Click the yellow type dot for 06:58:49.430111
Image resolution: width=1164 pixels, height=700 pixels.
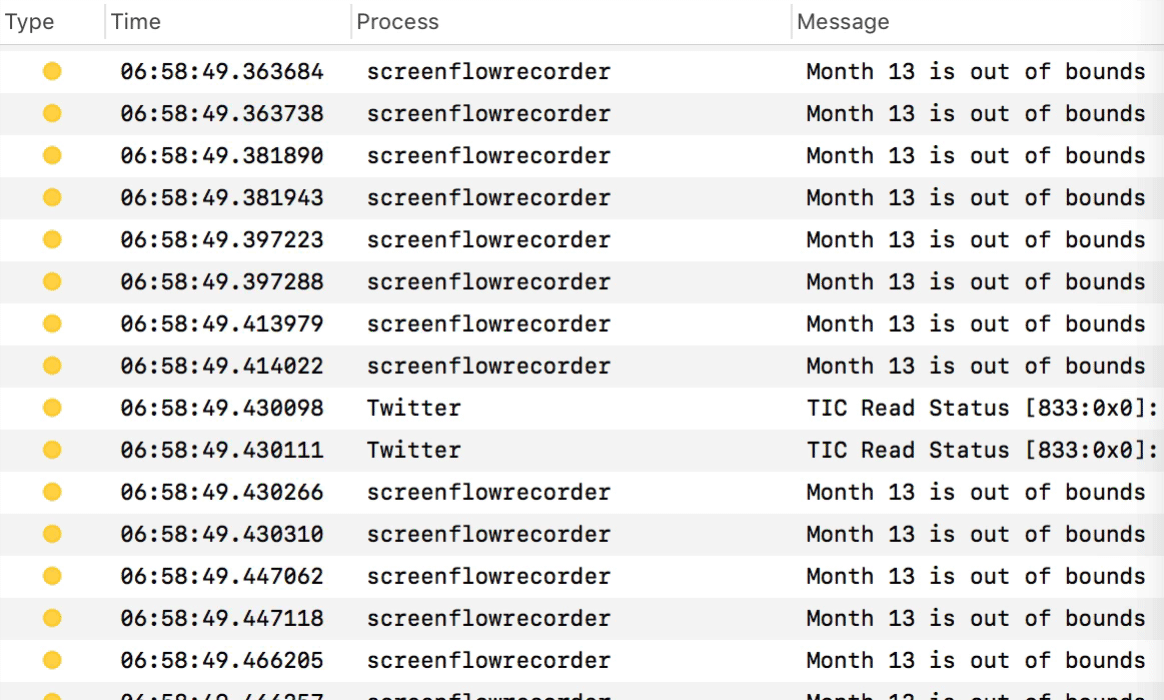point(52,450)
